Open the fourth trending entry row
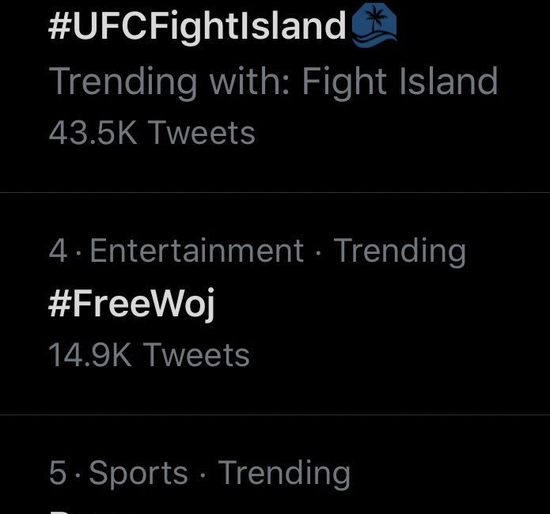The image size is (550, 514). click(x=275, y=303)
